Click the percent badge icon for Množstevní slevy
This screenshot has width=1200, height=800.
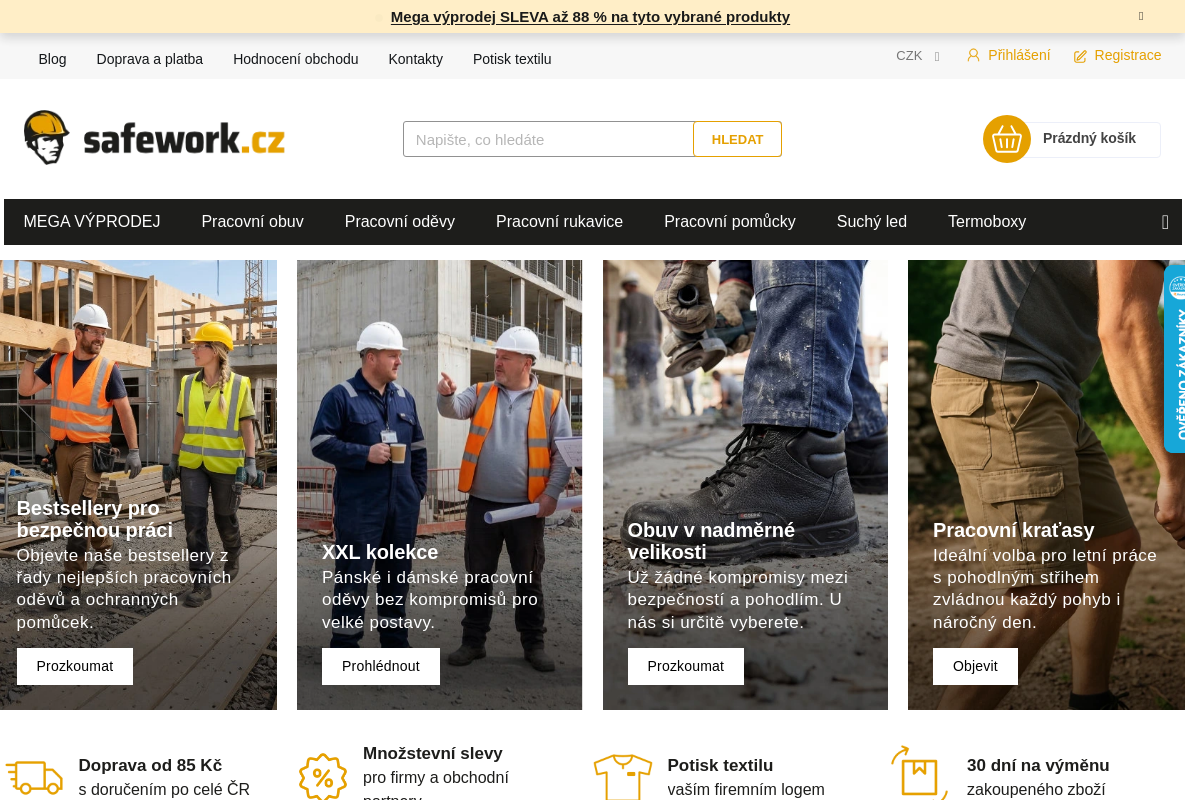(322, 776)
